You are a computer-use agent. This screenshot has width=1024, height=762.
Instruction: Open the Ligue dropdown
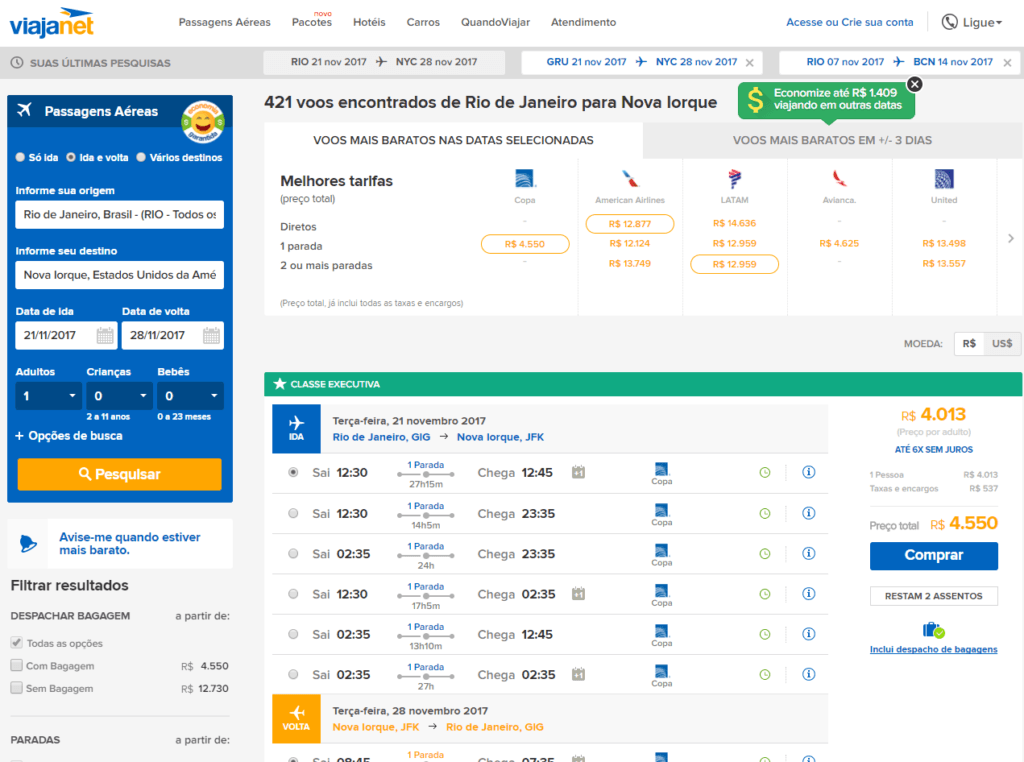pyautogui.click(x=982, y=22)
